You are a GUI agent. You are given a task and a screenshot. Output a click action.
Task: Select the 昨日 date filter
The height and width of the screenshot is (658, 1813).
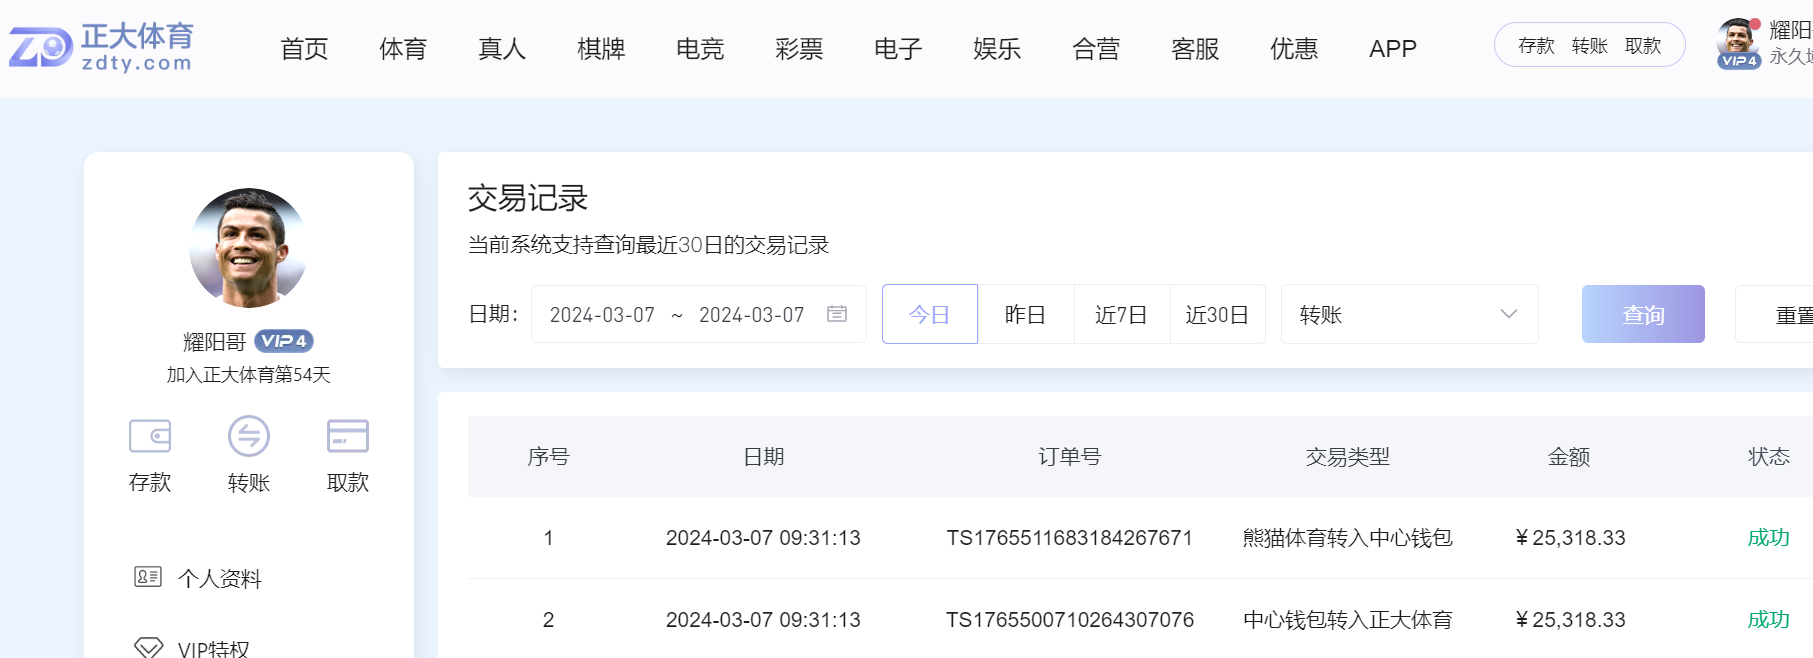[x=1025, y=314]
